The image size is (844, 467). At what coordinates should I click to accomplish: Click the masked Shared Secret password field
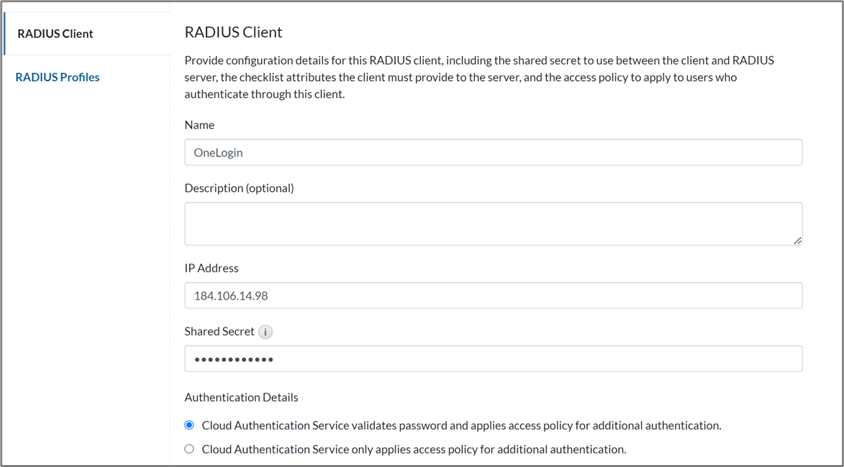[x=493, y=359]
